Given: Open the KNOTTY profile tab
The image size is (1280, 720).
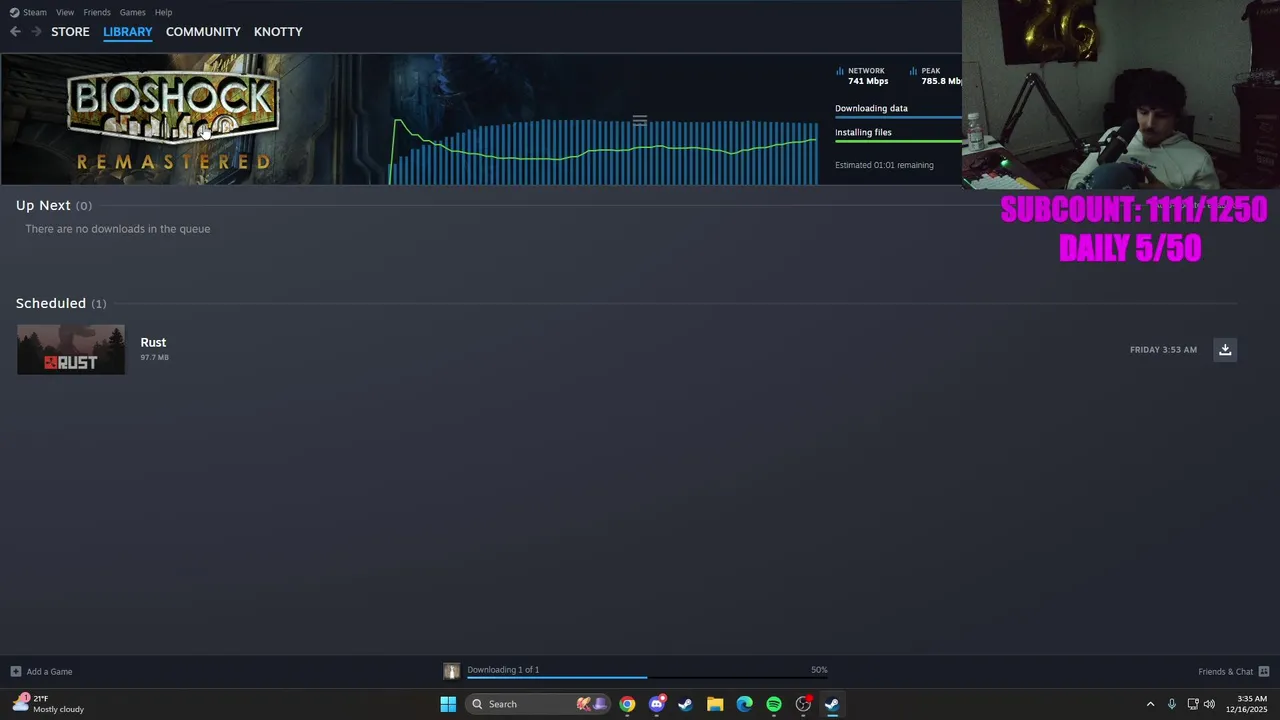Looking at the screenshot, I should [x=278, y=32].
